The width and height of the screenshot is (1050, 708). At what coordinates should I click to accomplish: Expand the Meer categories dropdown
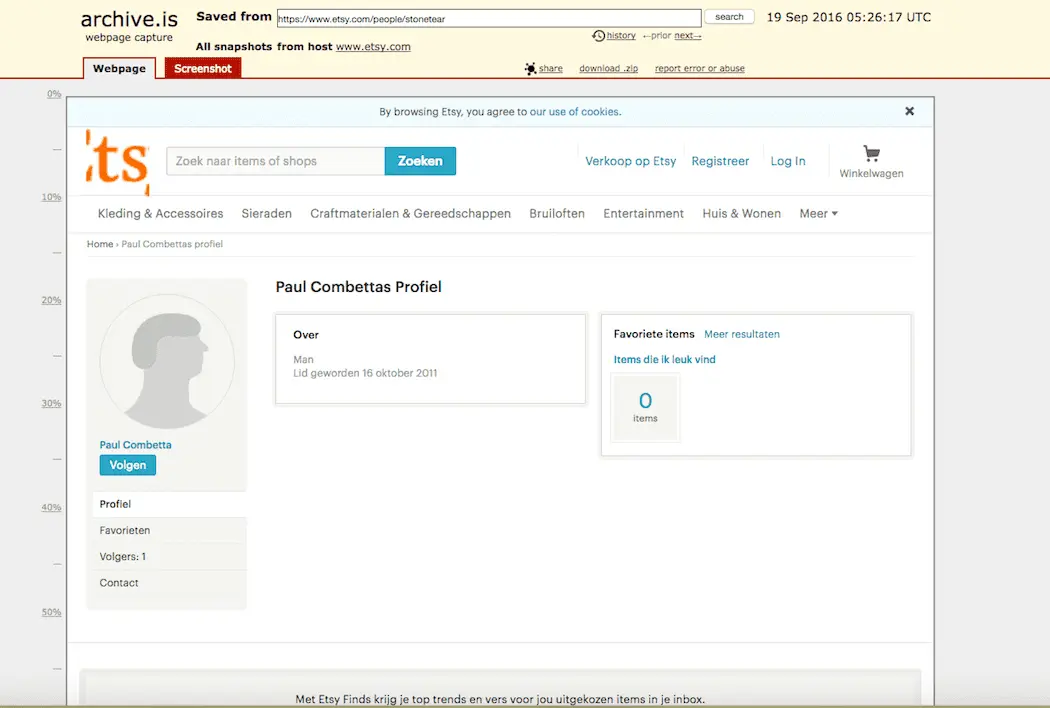[818, 213]
